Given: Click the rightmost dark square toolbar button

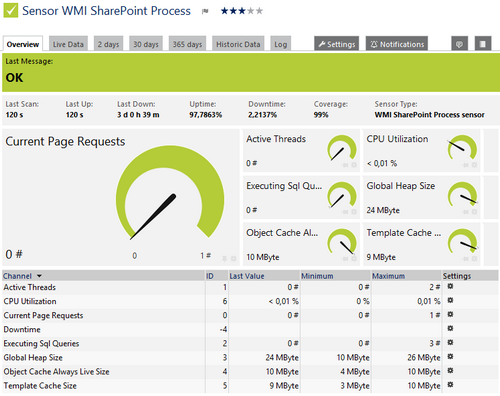Looking at the screenshot, I should tap(483, 44).
